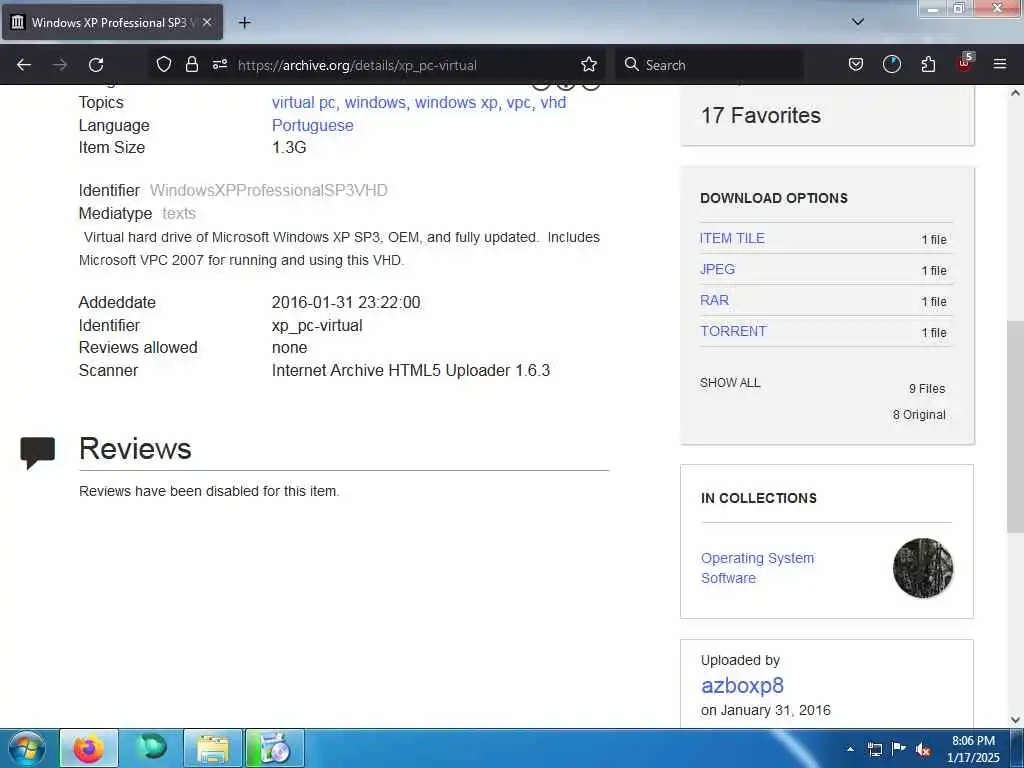Click the WindowsXPProfessionalSP3VHD identifier text
Screen dimensions: 1024x768
coord(268,190)
